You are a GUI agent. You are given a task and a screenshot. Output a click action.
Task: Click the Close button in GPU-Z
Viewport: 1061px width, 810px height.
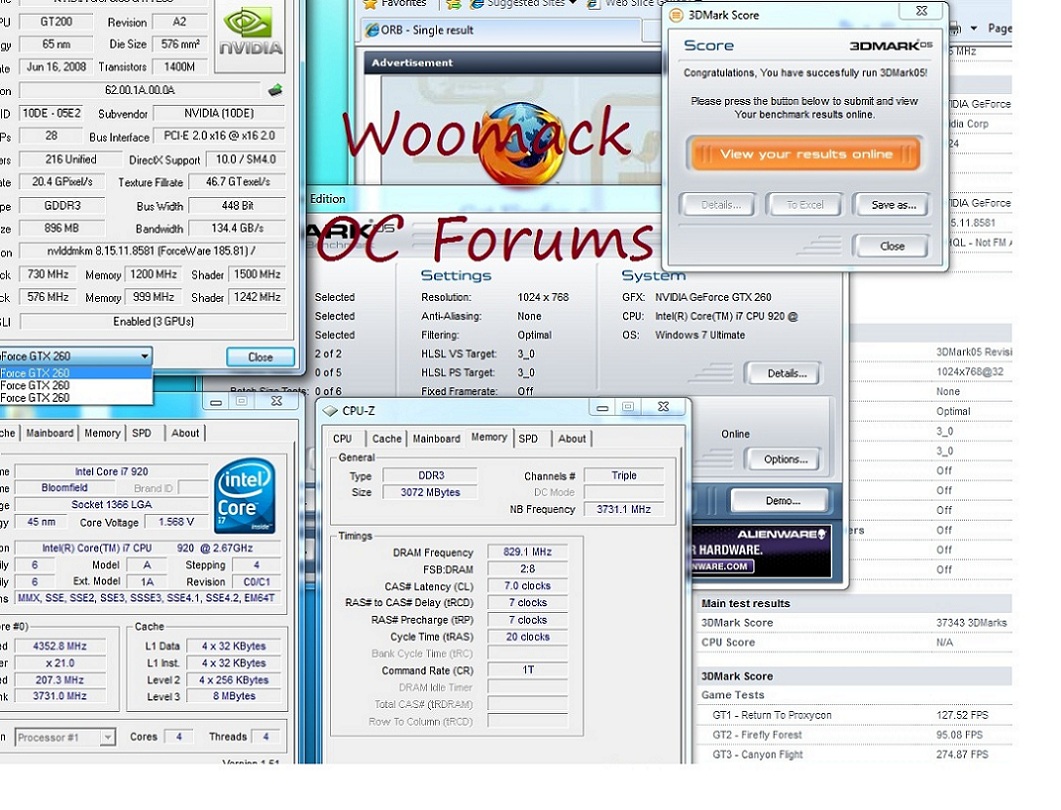[261, 357]
